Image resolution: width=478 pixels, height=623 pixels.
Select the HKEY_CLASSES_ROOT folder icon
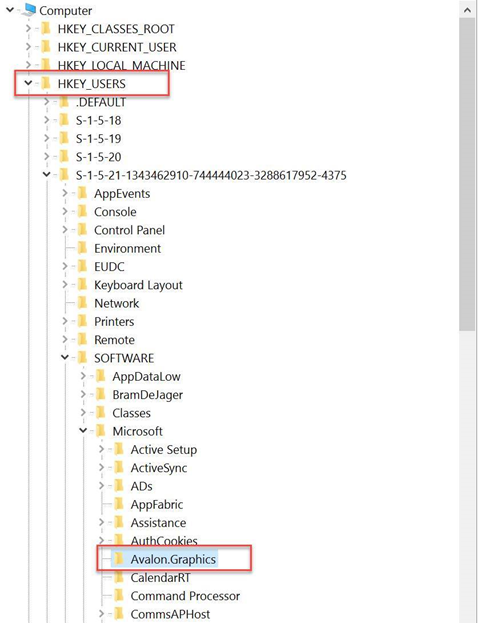point(46,29)
